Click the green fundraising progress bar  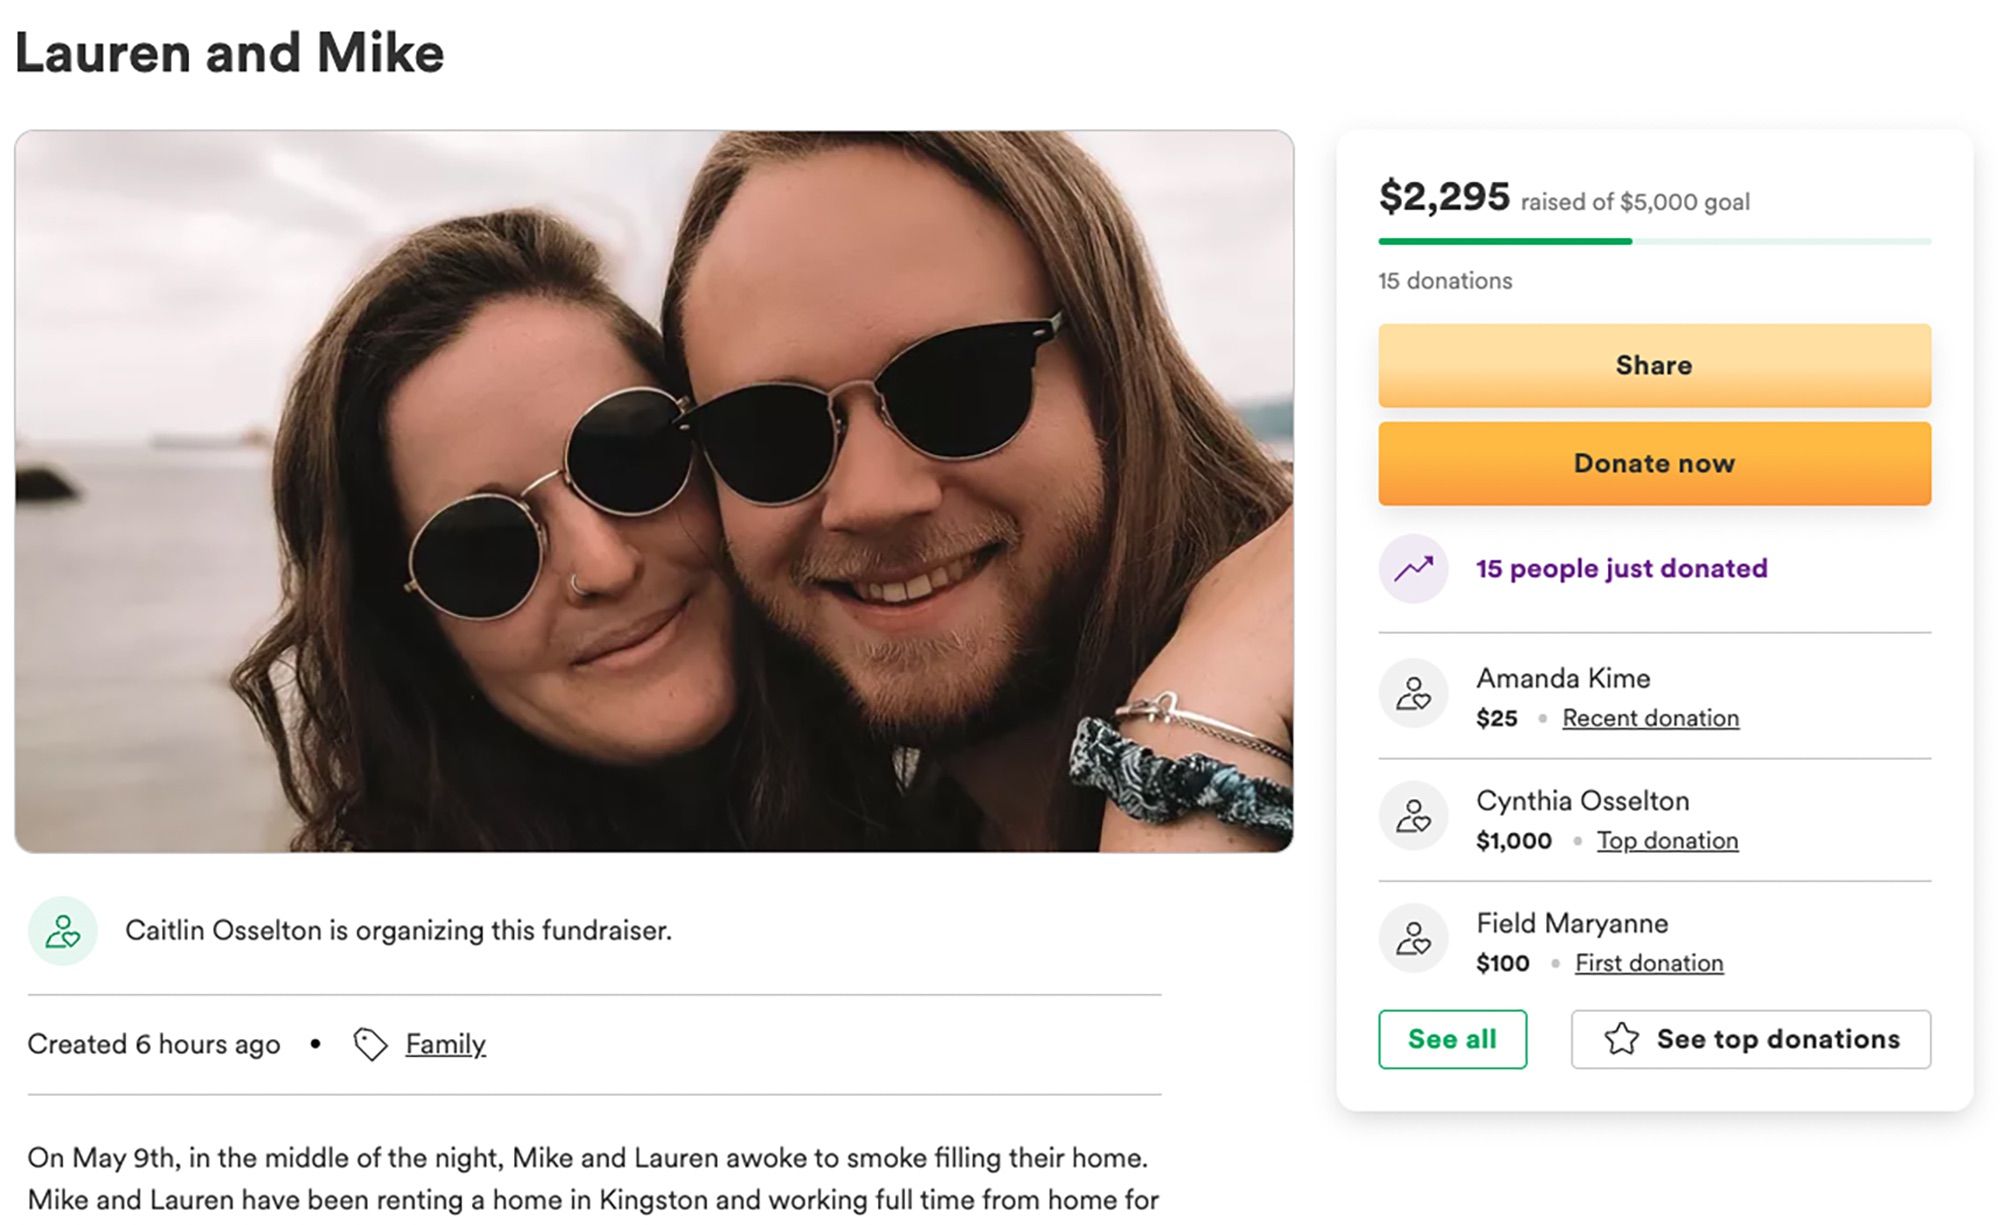pyautogui.click(x=1504, y=242)
